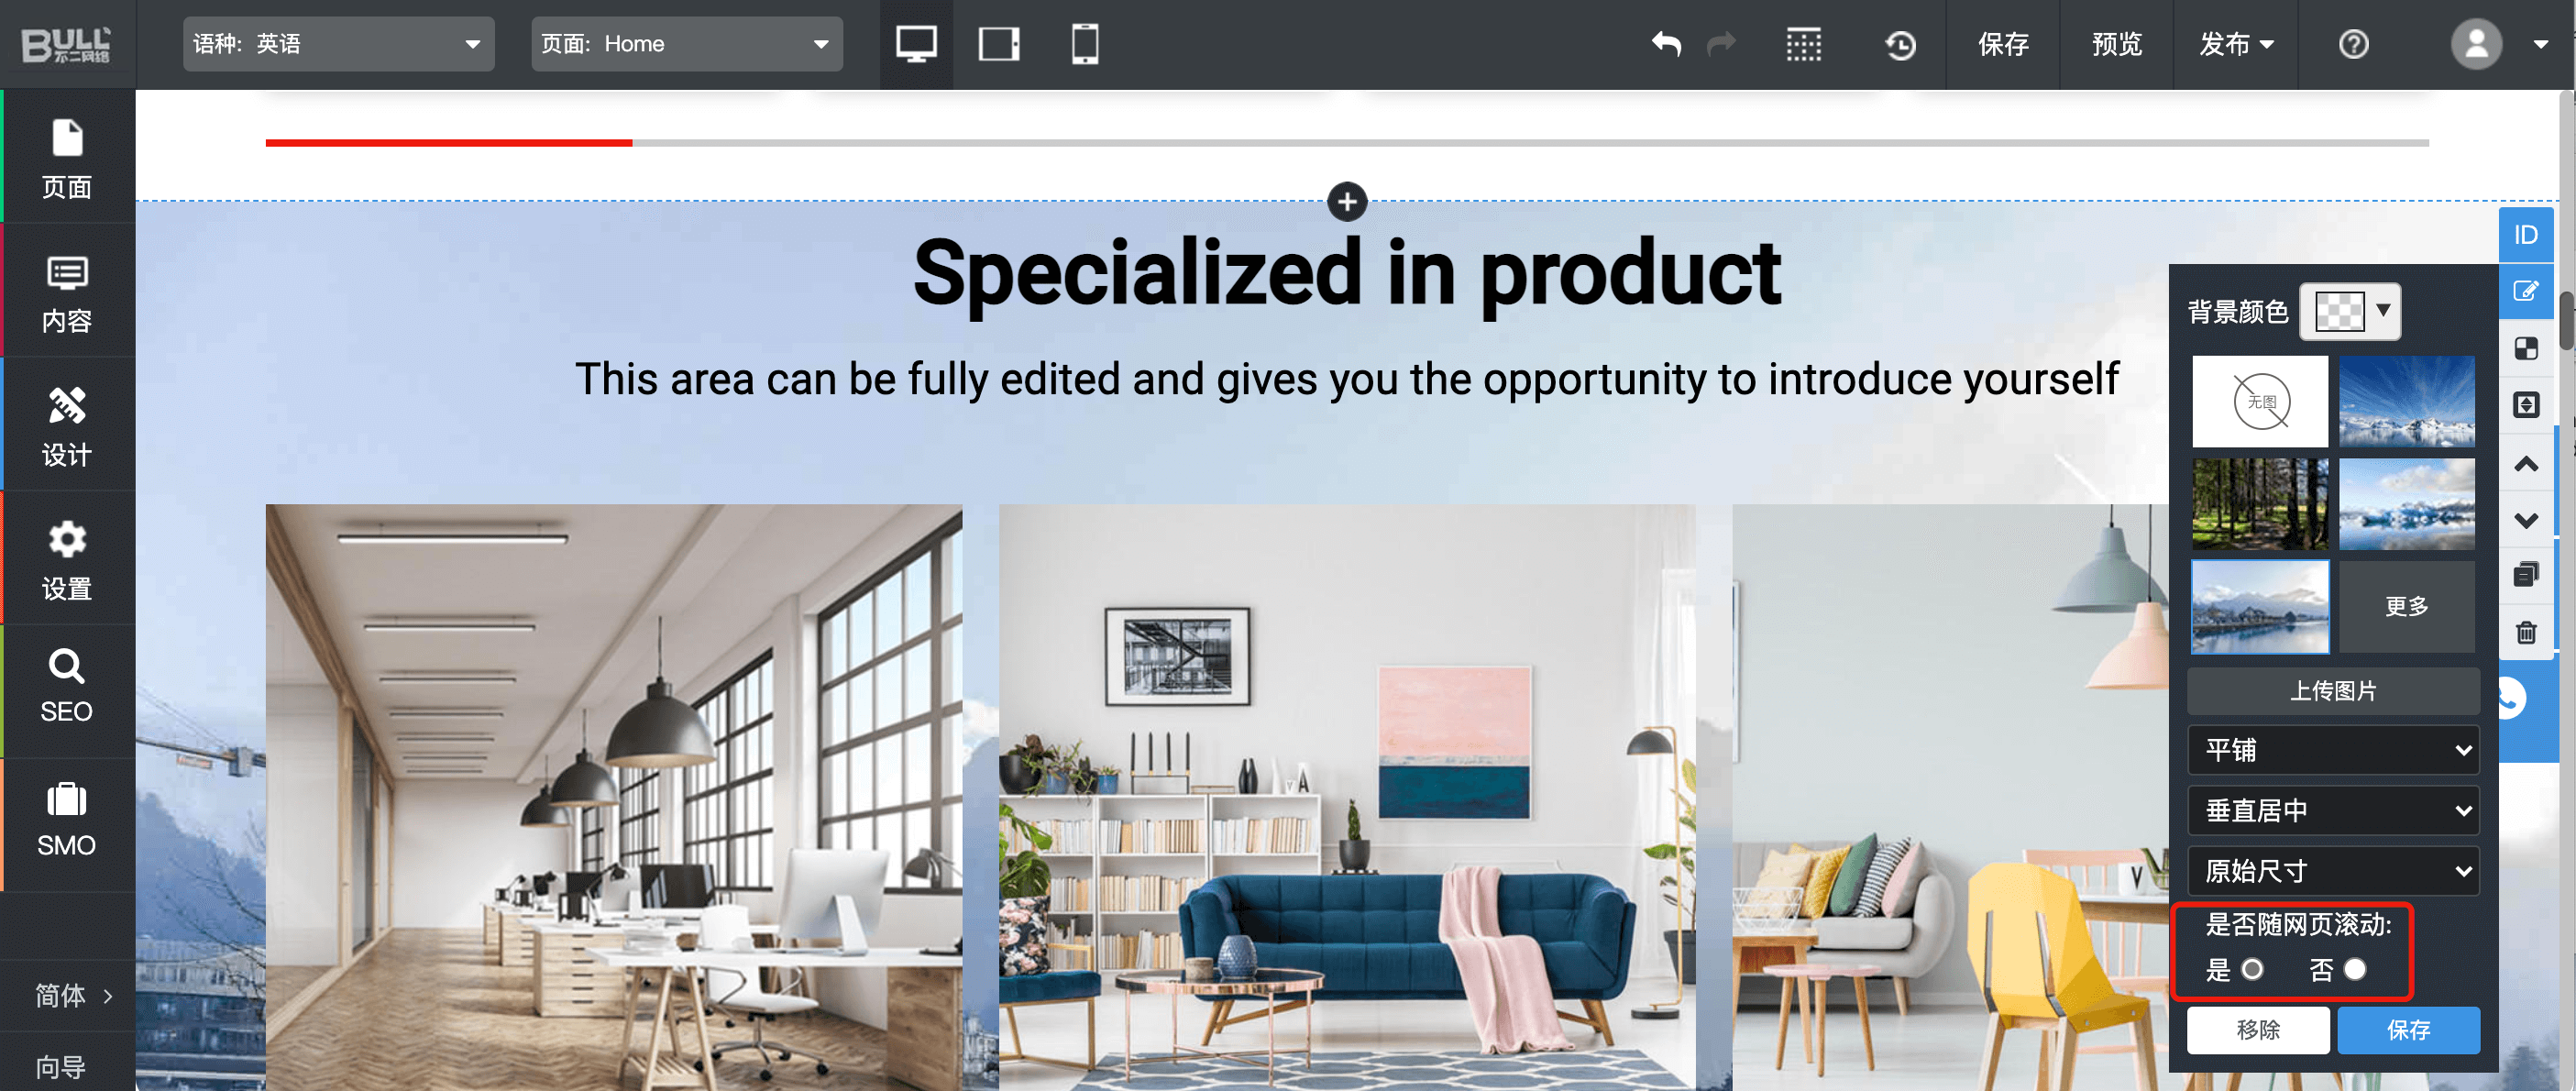Click the 移除 remove button
The image size is (2576, 1091).
tap(2258, 1029)
